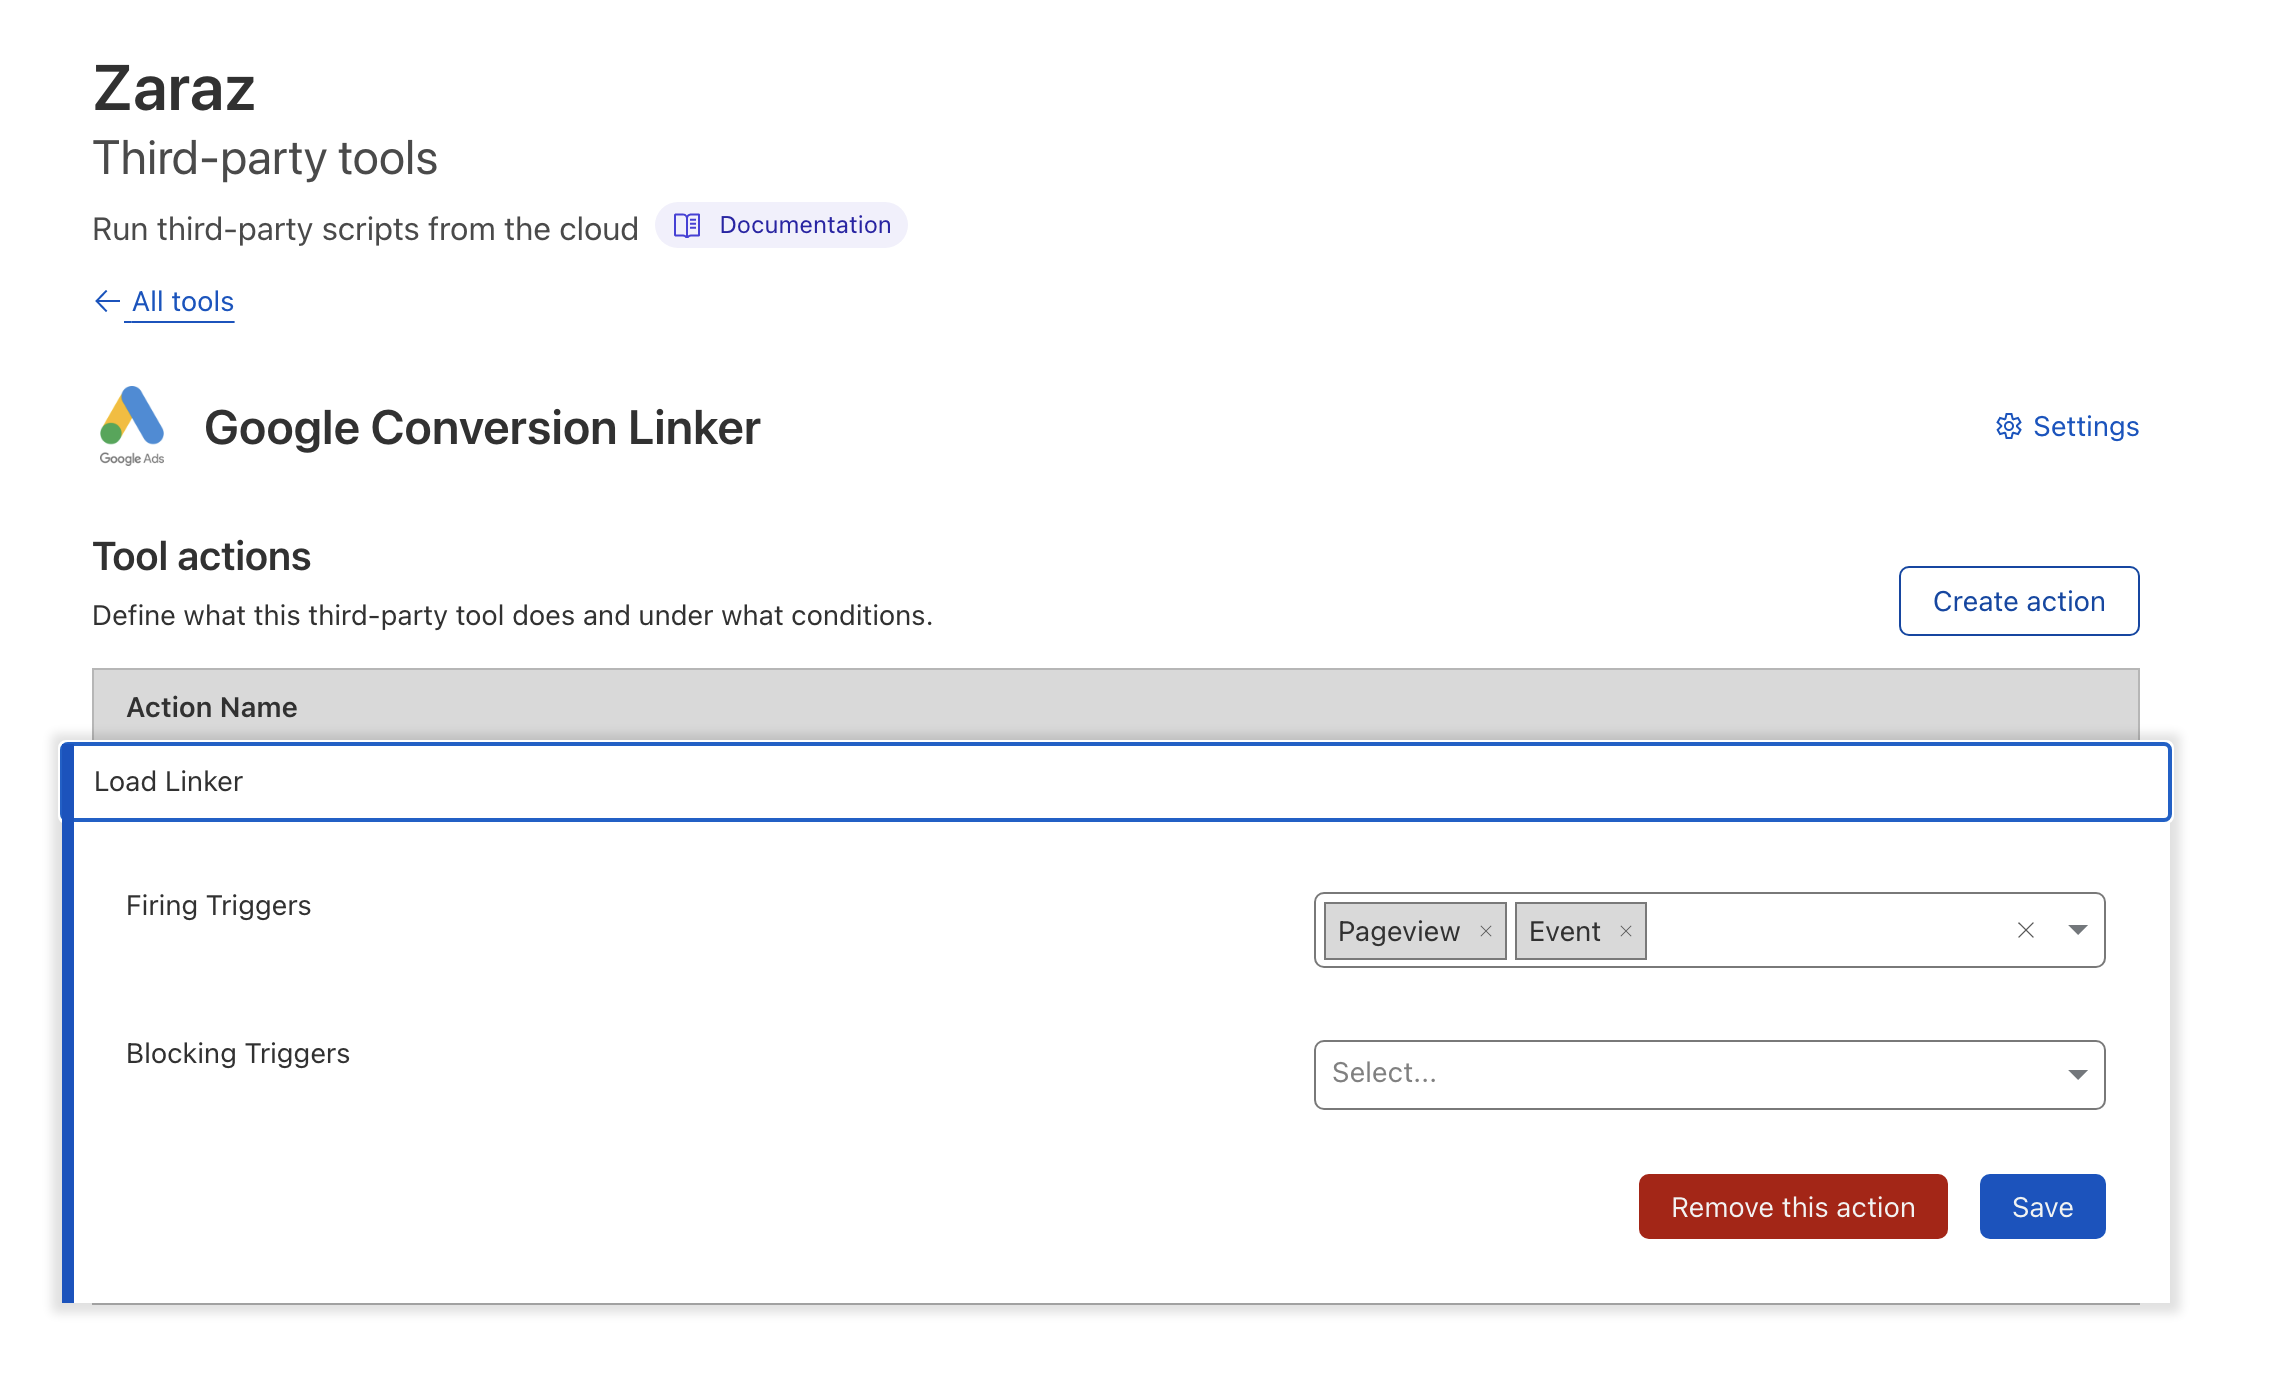The width and height of the screenshot is (2278, 1394).
Task: Click the Event trigger chip label
Action: [1565, 931]
